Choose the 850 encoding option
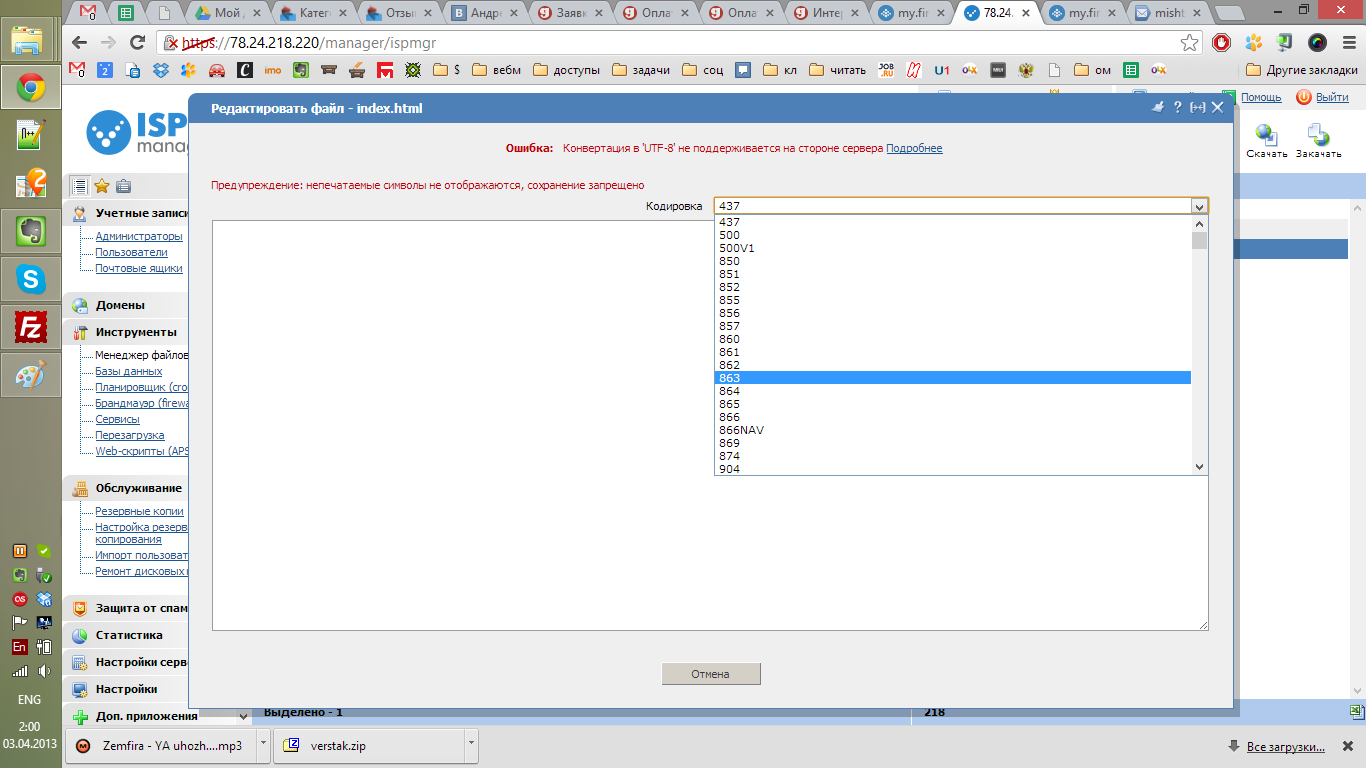 [729, 261]
